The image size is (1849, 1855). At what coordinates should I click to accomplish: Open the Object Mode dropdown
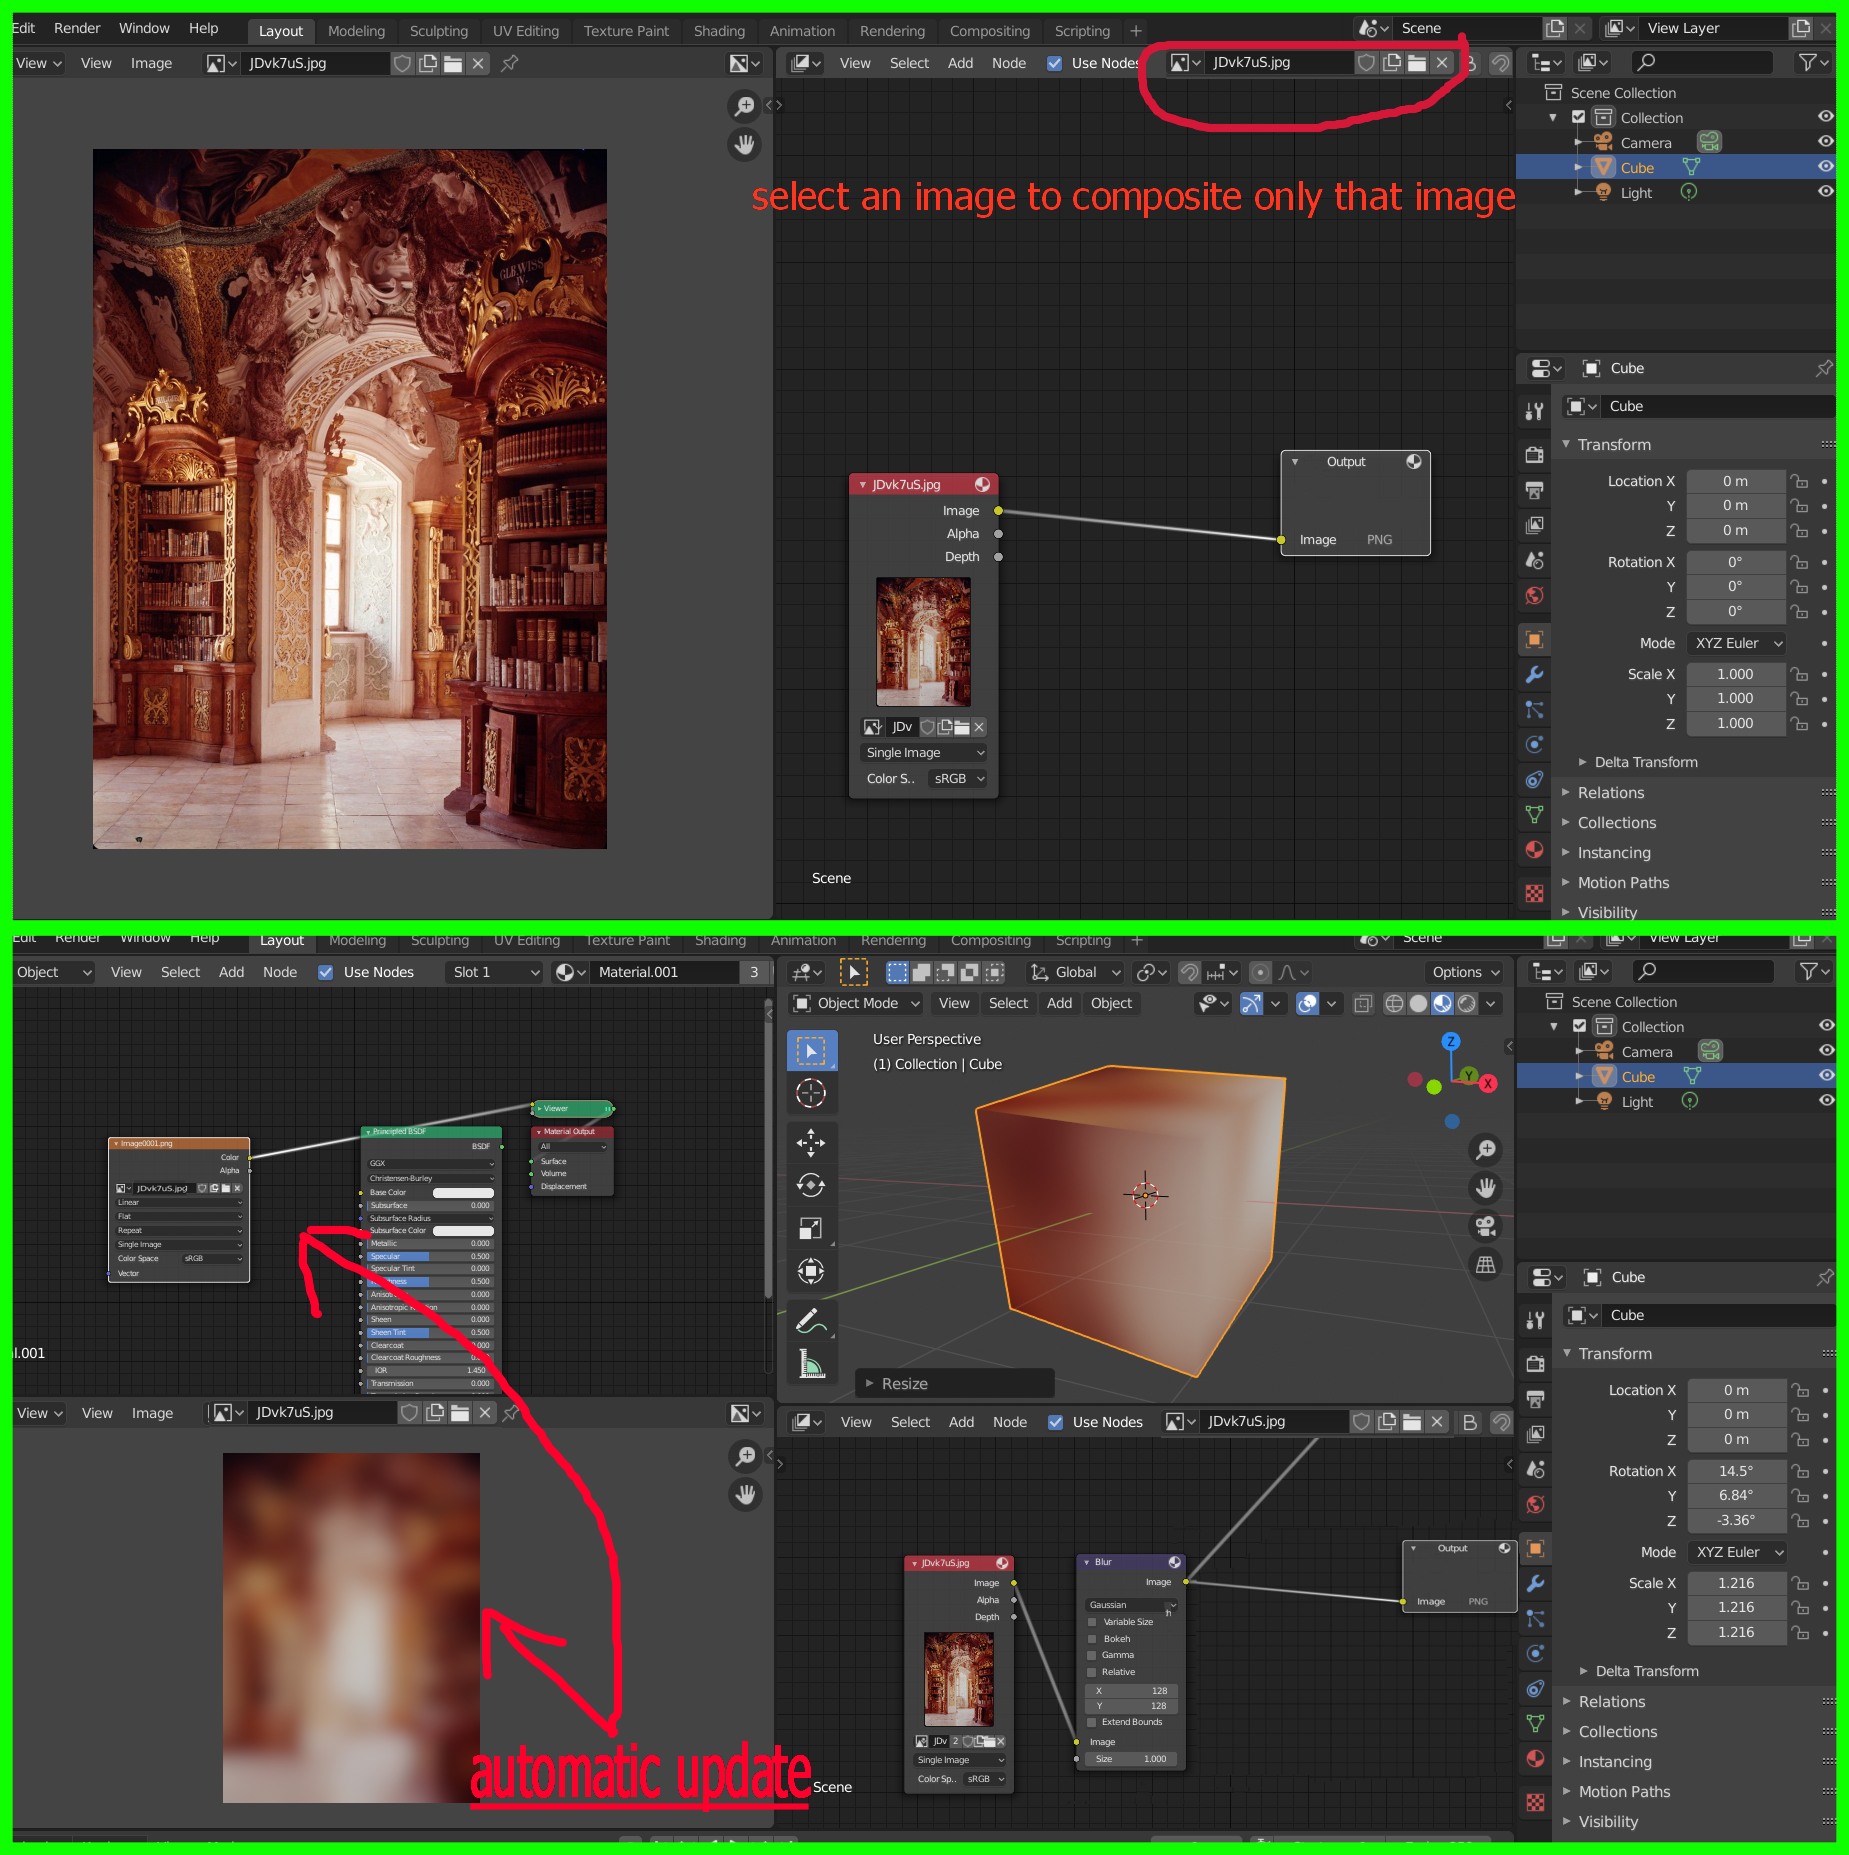pos(857,1003)
